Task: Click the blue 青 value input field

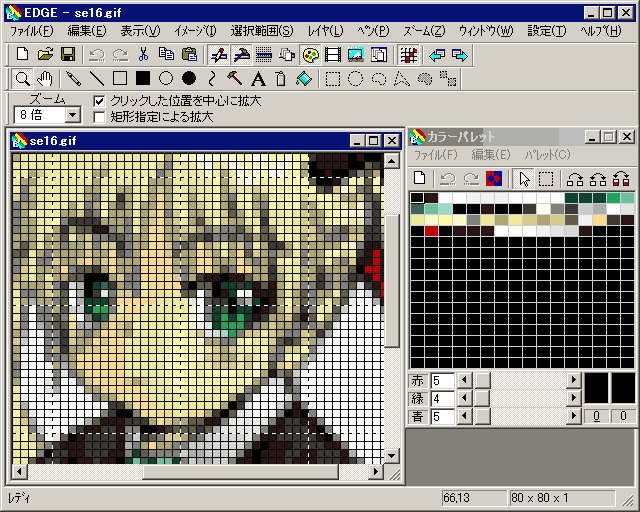Action: click(442, 416)
